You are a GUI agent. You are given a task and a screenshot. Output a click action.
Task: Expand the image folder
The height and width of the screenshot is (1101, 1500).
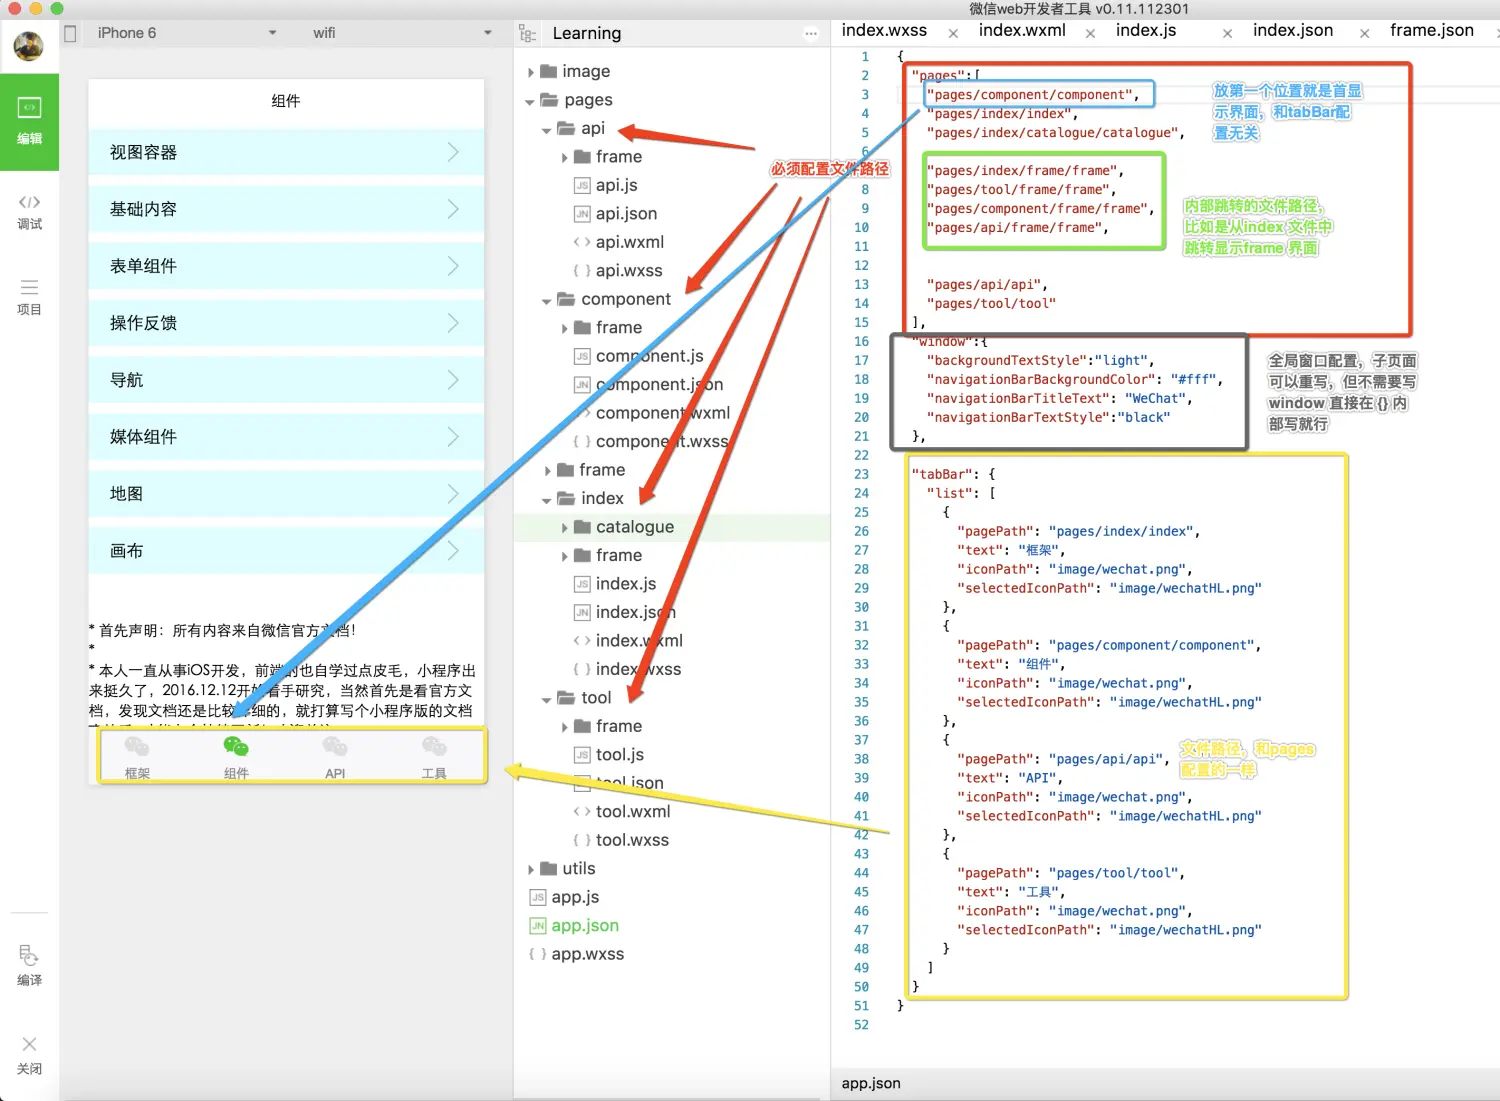531,72
